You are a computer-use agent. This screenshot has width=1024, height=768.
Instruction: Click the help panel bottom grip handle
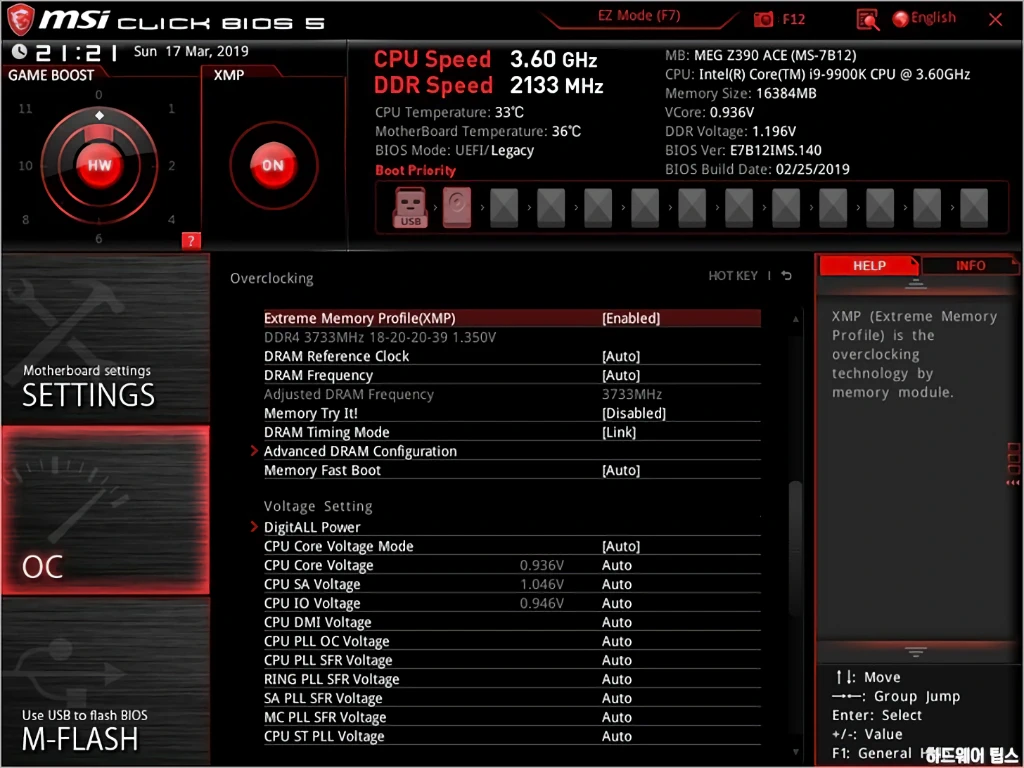click(x=916, y=650)
